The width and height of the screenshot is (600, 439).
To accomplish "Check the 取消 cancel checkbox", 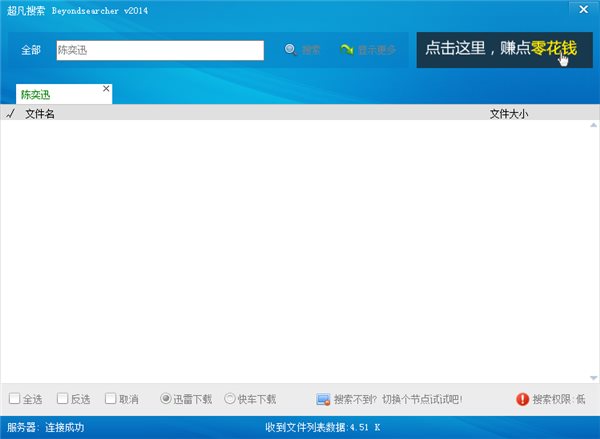I will click(111, 398).
